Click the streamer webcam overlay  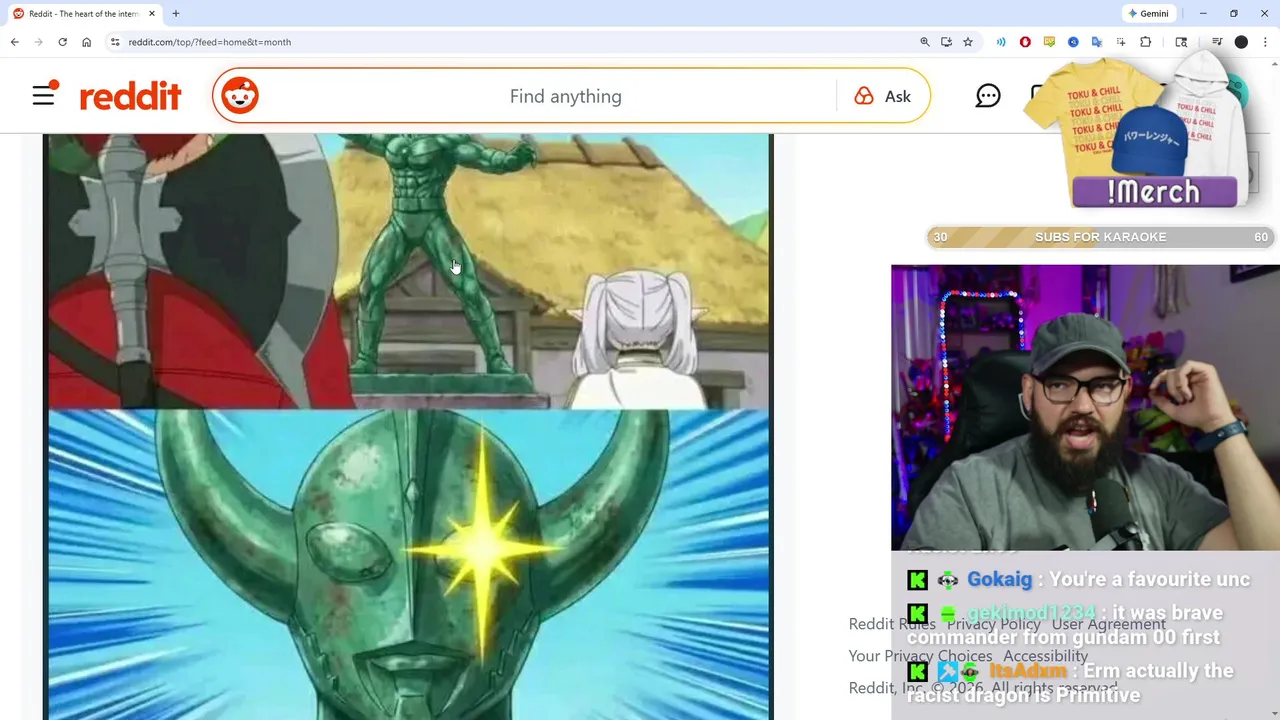click(1085, 407)
